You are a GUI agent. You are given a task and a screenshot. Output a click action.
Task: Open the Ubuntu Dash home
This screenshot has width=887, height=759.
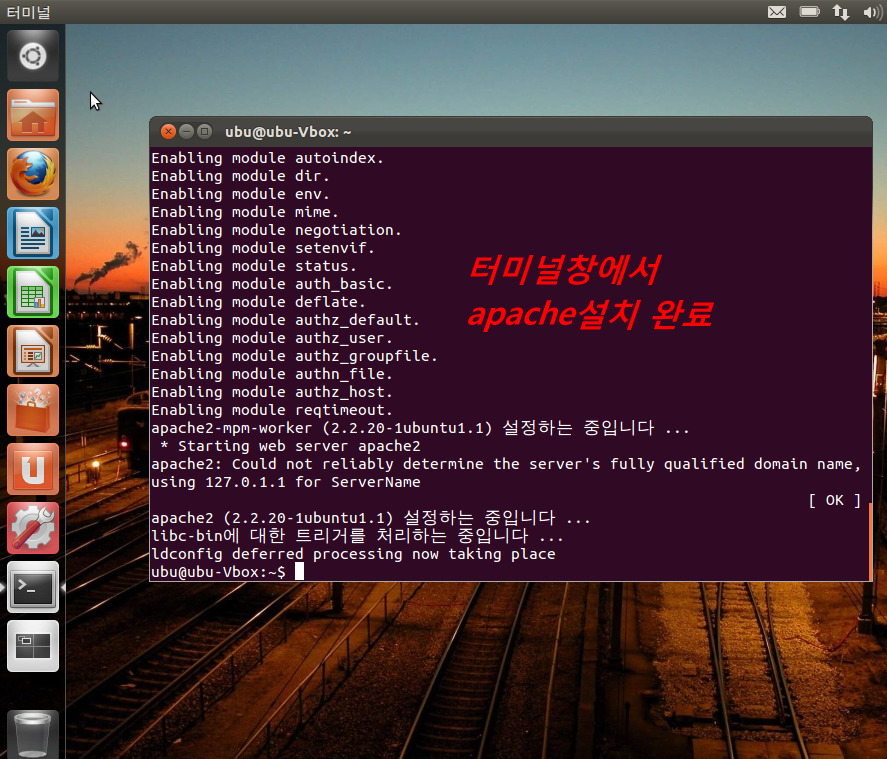pos(33,56)
